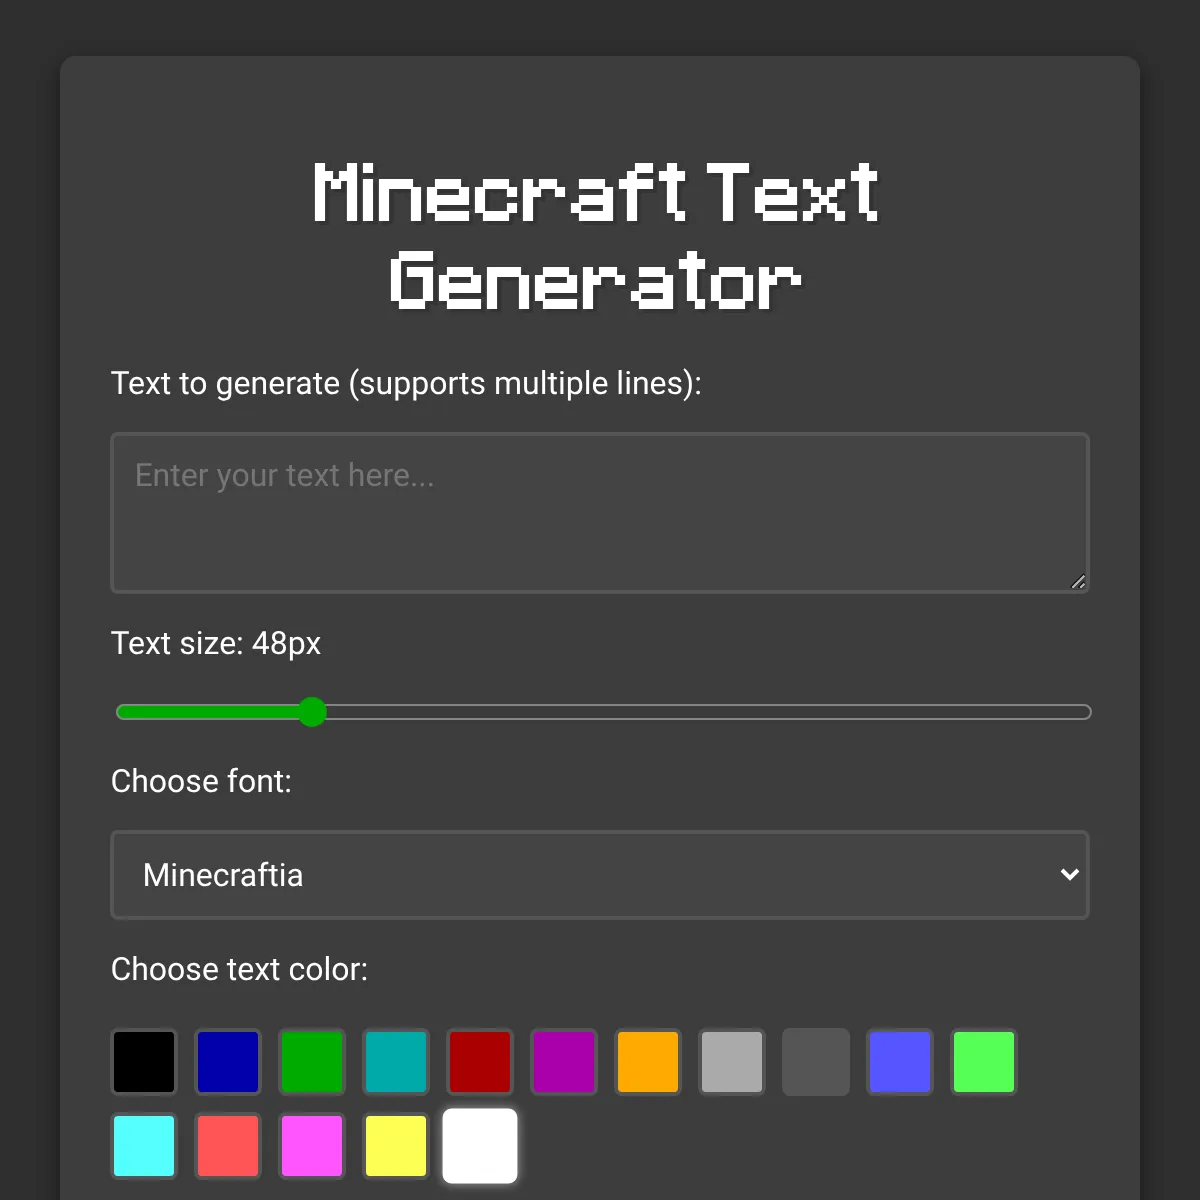This screenshot has height=1200, width=1200.
Task: Open the Minecraftia font dropdown
Action: pyautogui.click(x=600, y=875)
